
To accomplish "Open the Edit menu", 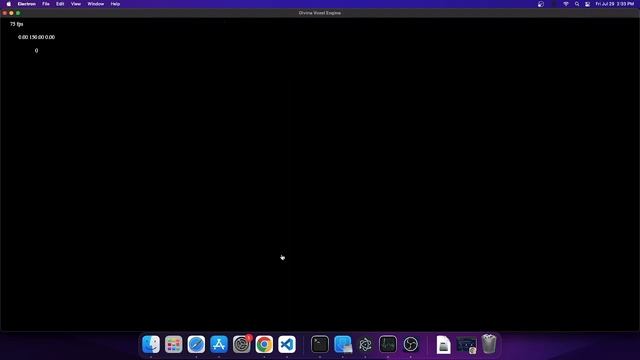I will tap(60, 4).
